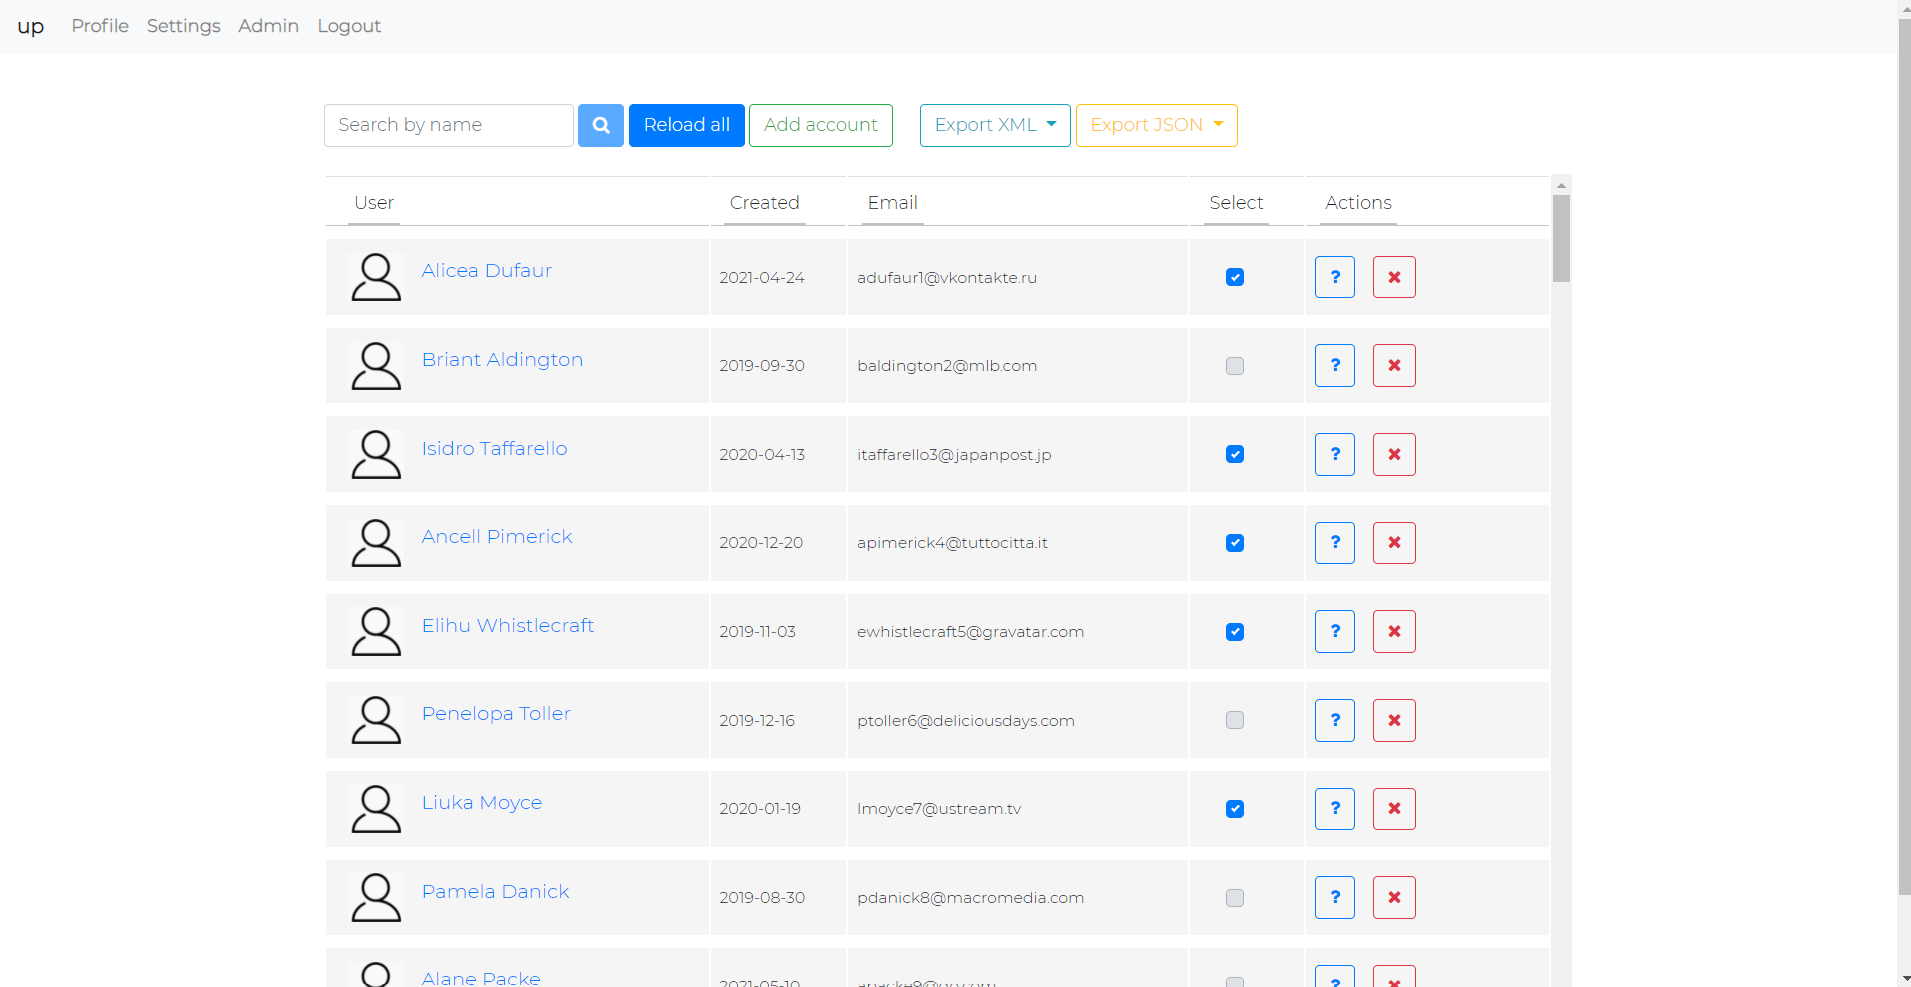The image size is (1911, 987).
Task: Click the Email column header
Action: (x=893, y=203)
